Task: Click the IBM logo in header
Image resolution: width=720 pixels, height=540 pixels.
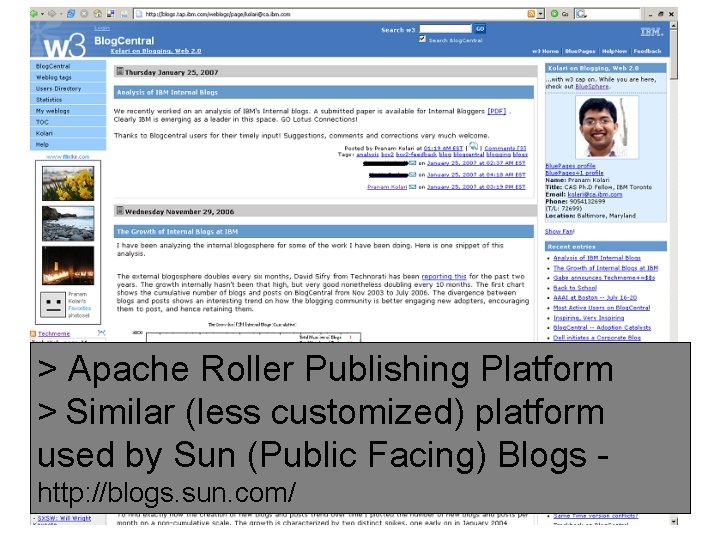Action: click(652, 32)
